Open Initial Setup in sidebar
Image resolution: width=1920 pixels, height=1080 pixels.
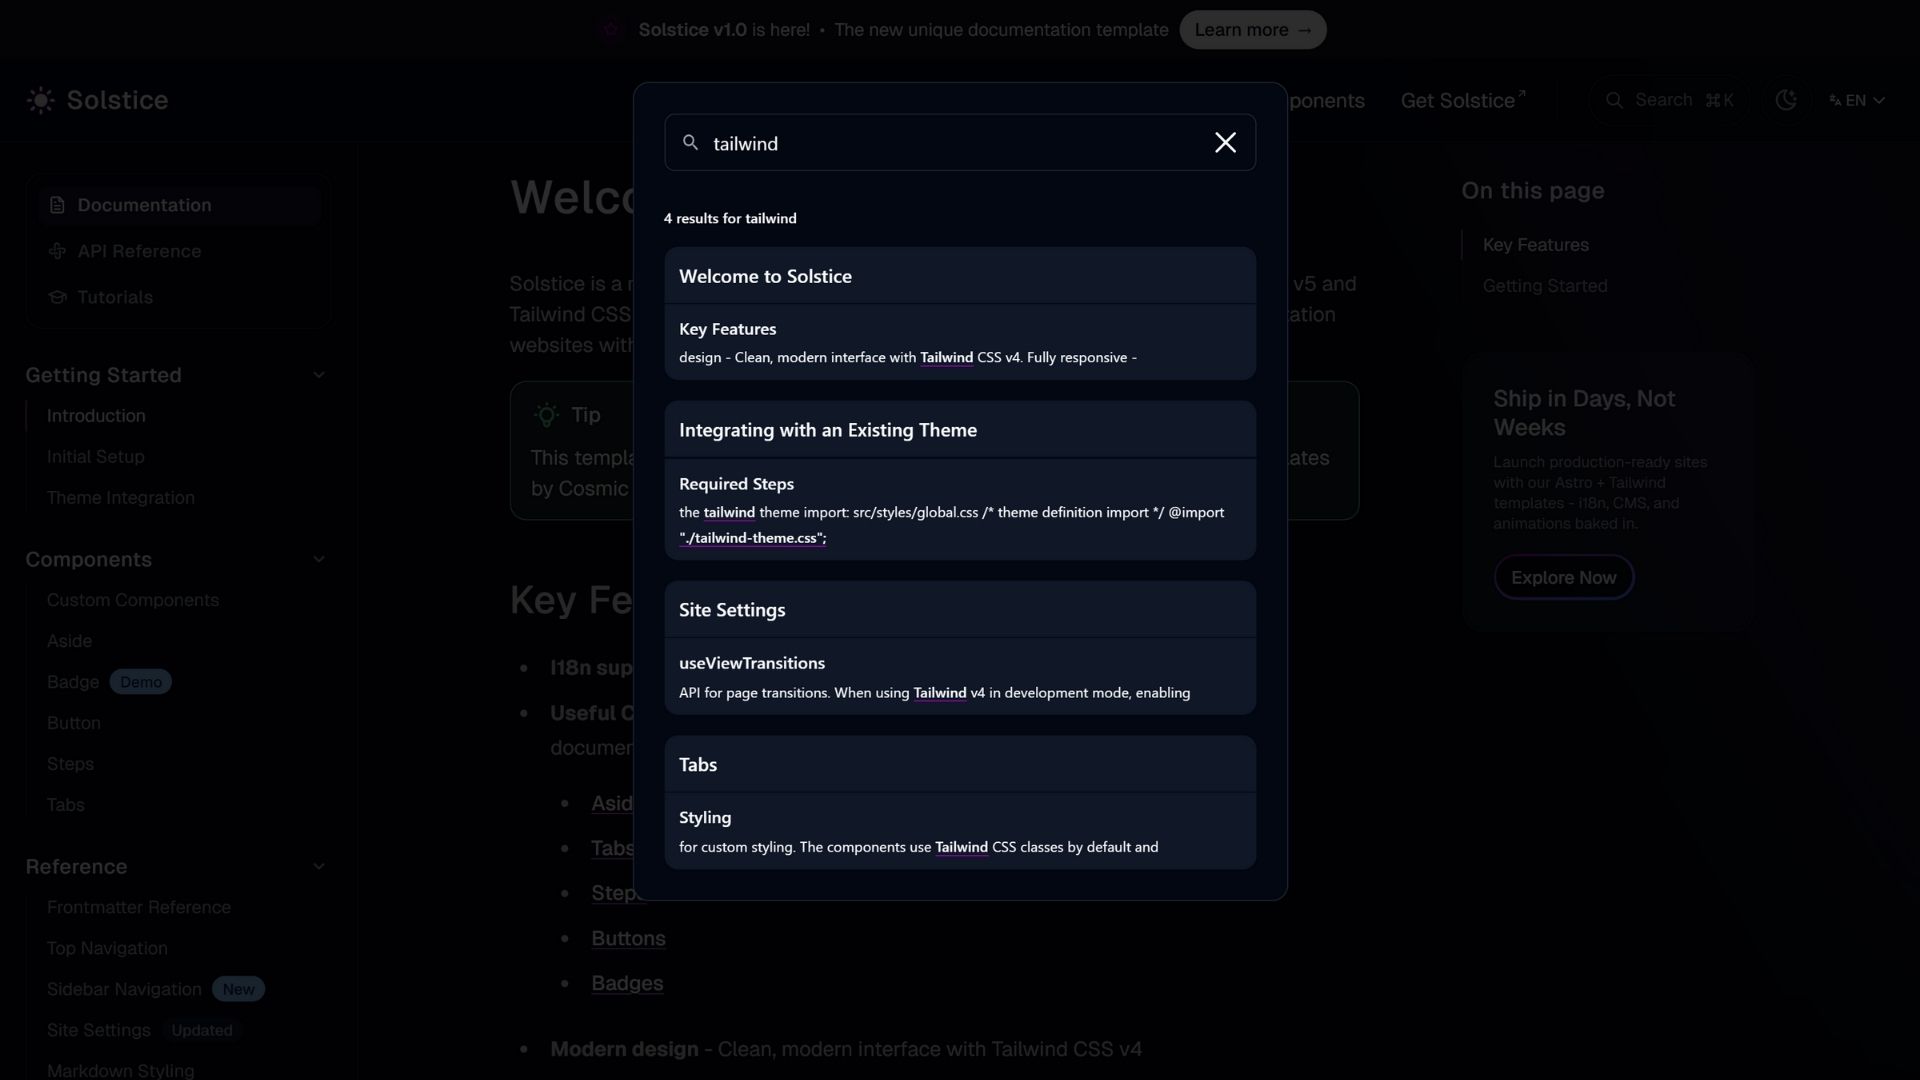pyautogui.click(x=96, y=457)
